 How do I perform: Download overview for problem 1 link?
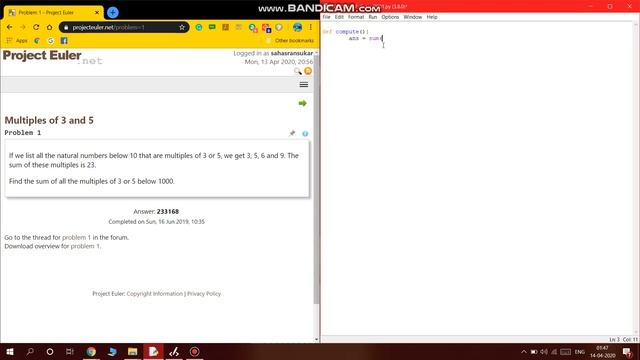(x=85, y=246)
